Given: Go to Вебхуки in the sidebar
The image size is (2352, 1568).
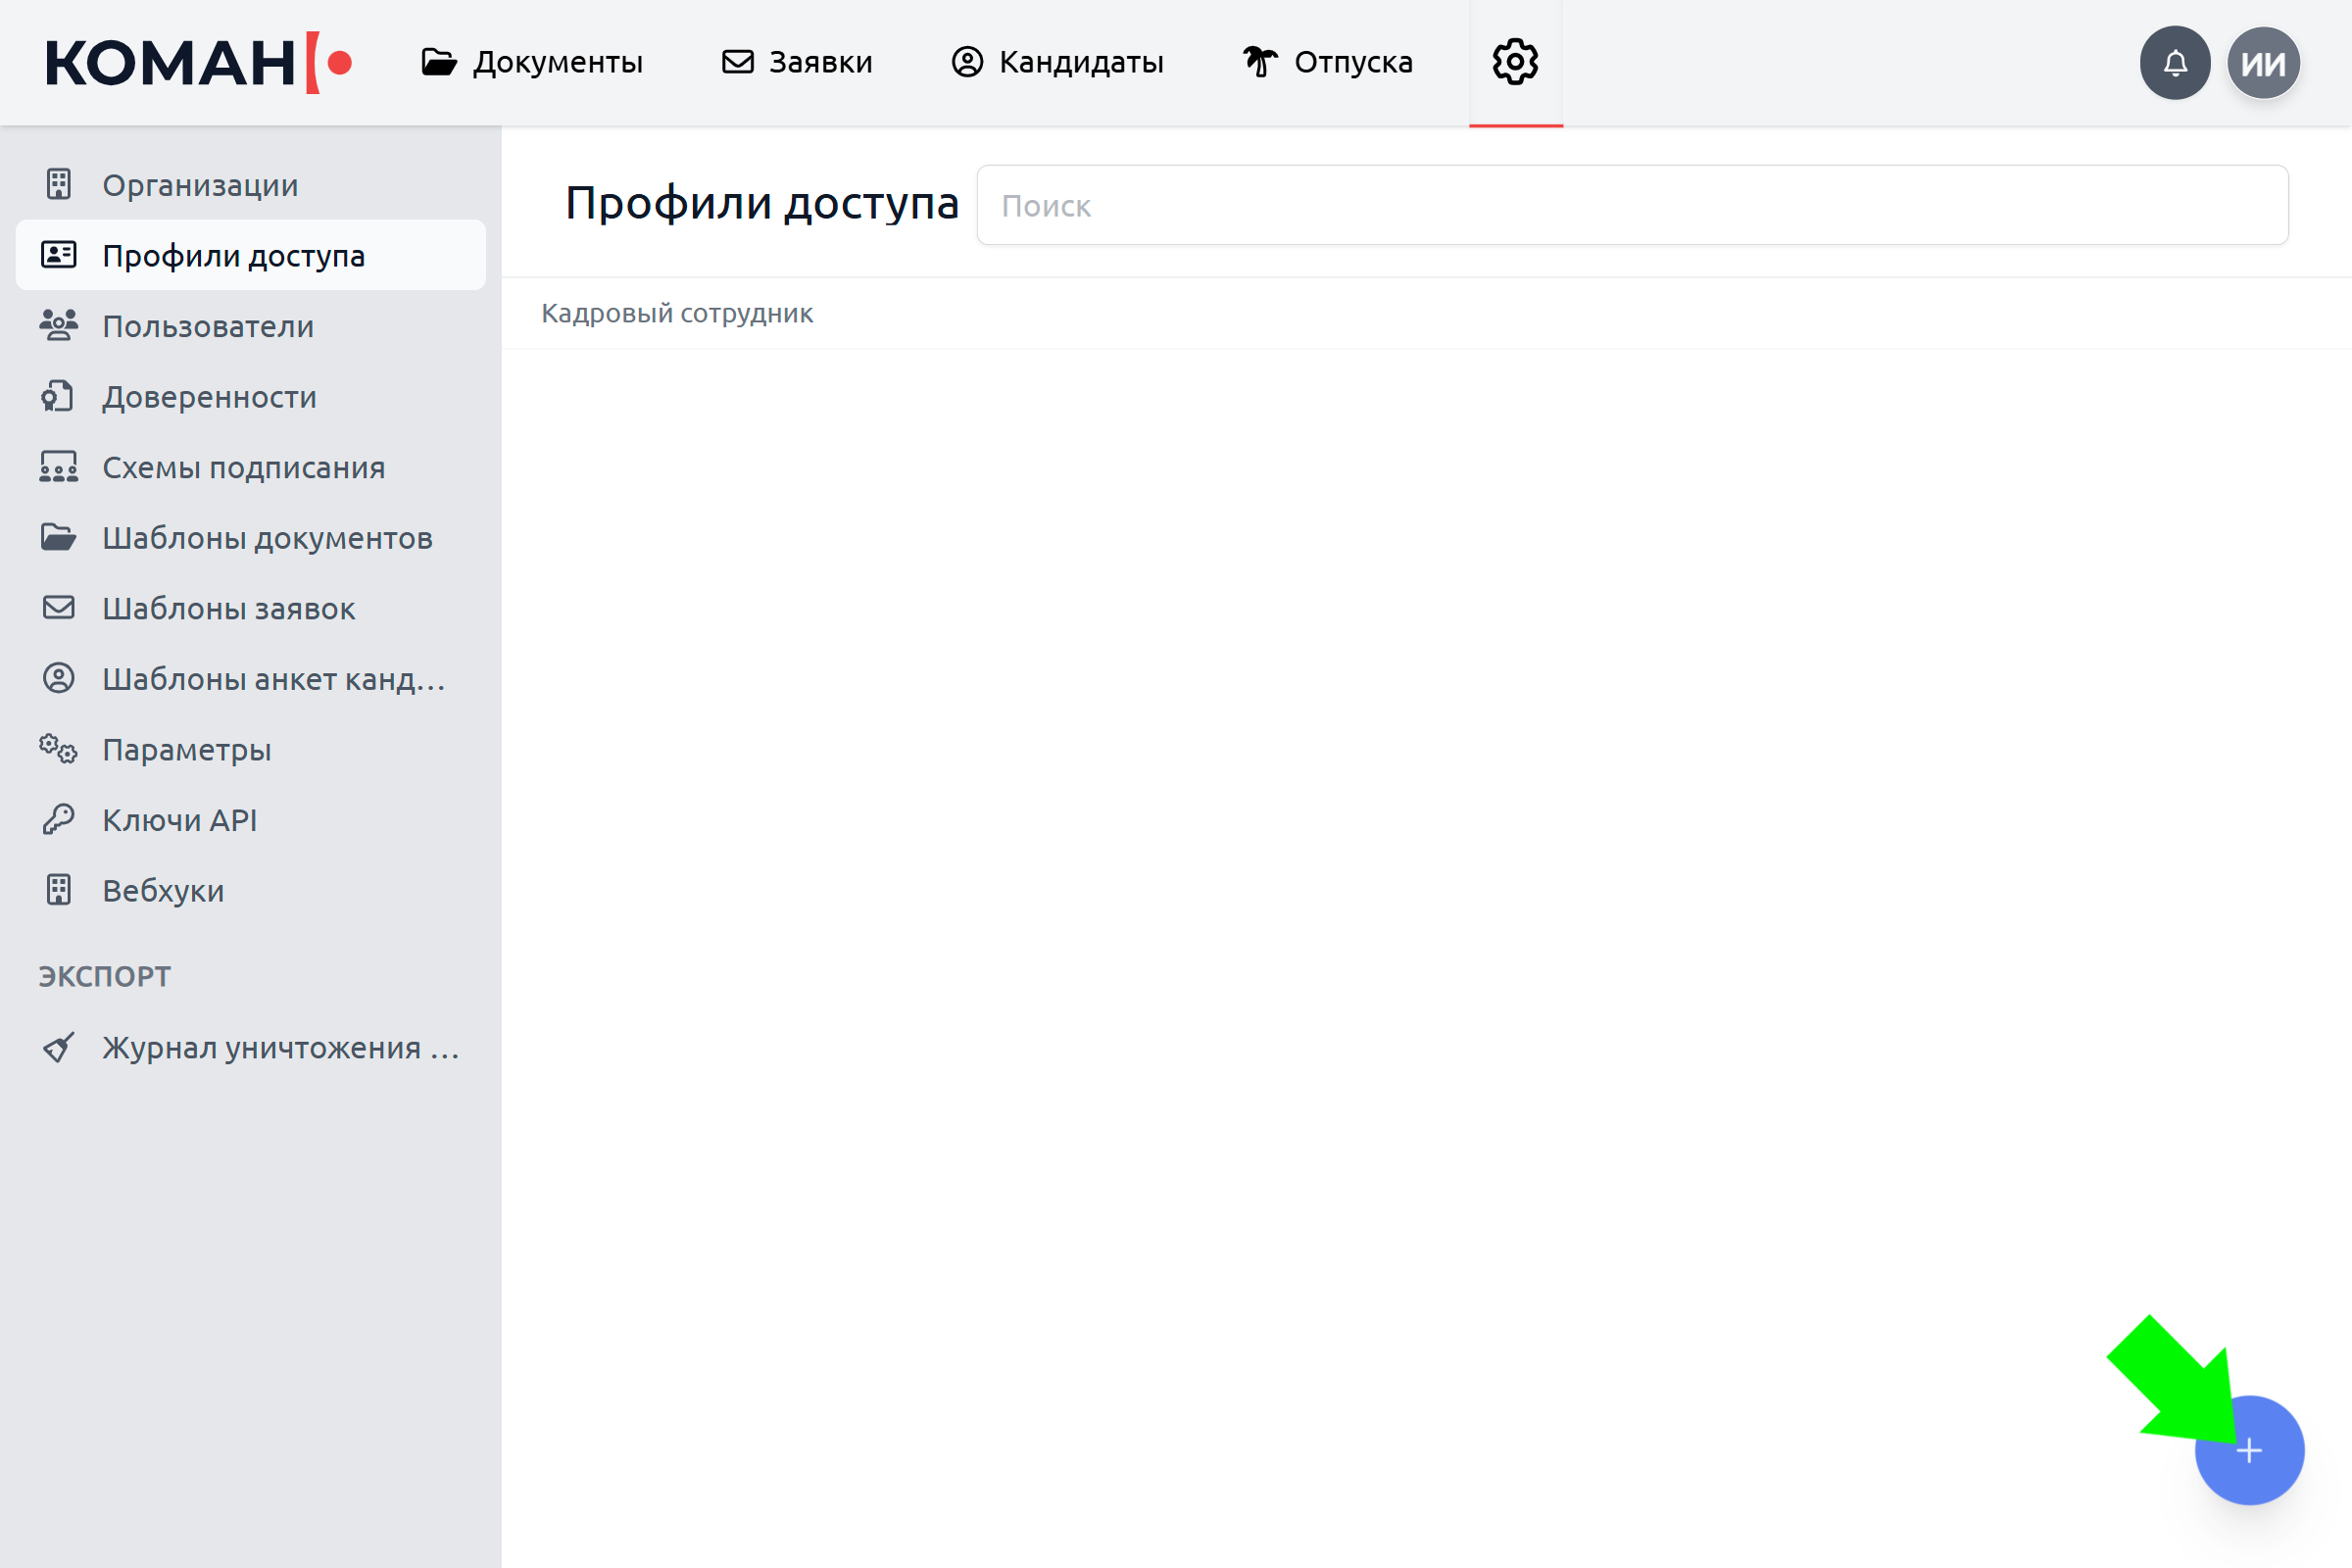Looking at the screenshot, I should click(x=163, y=890).
